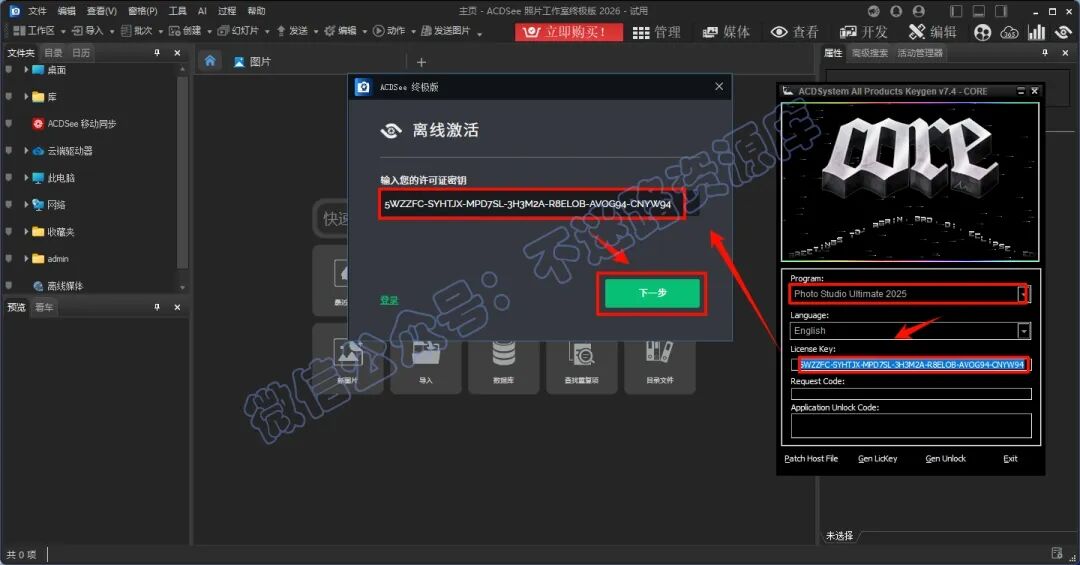Viewport: 1080px width, 565px height.
Task: Click the red 立即购买 buy now button
Action: click(569, 32)
